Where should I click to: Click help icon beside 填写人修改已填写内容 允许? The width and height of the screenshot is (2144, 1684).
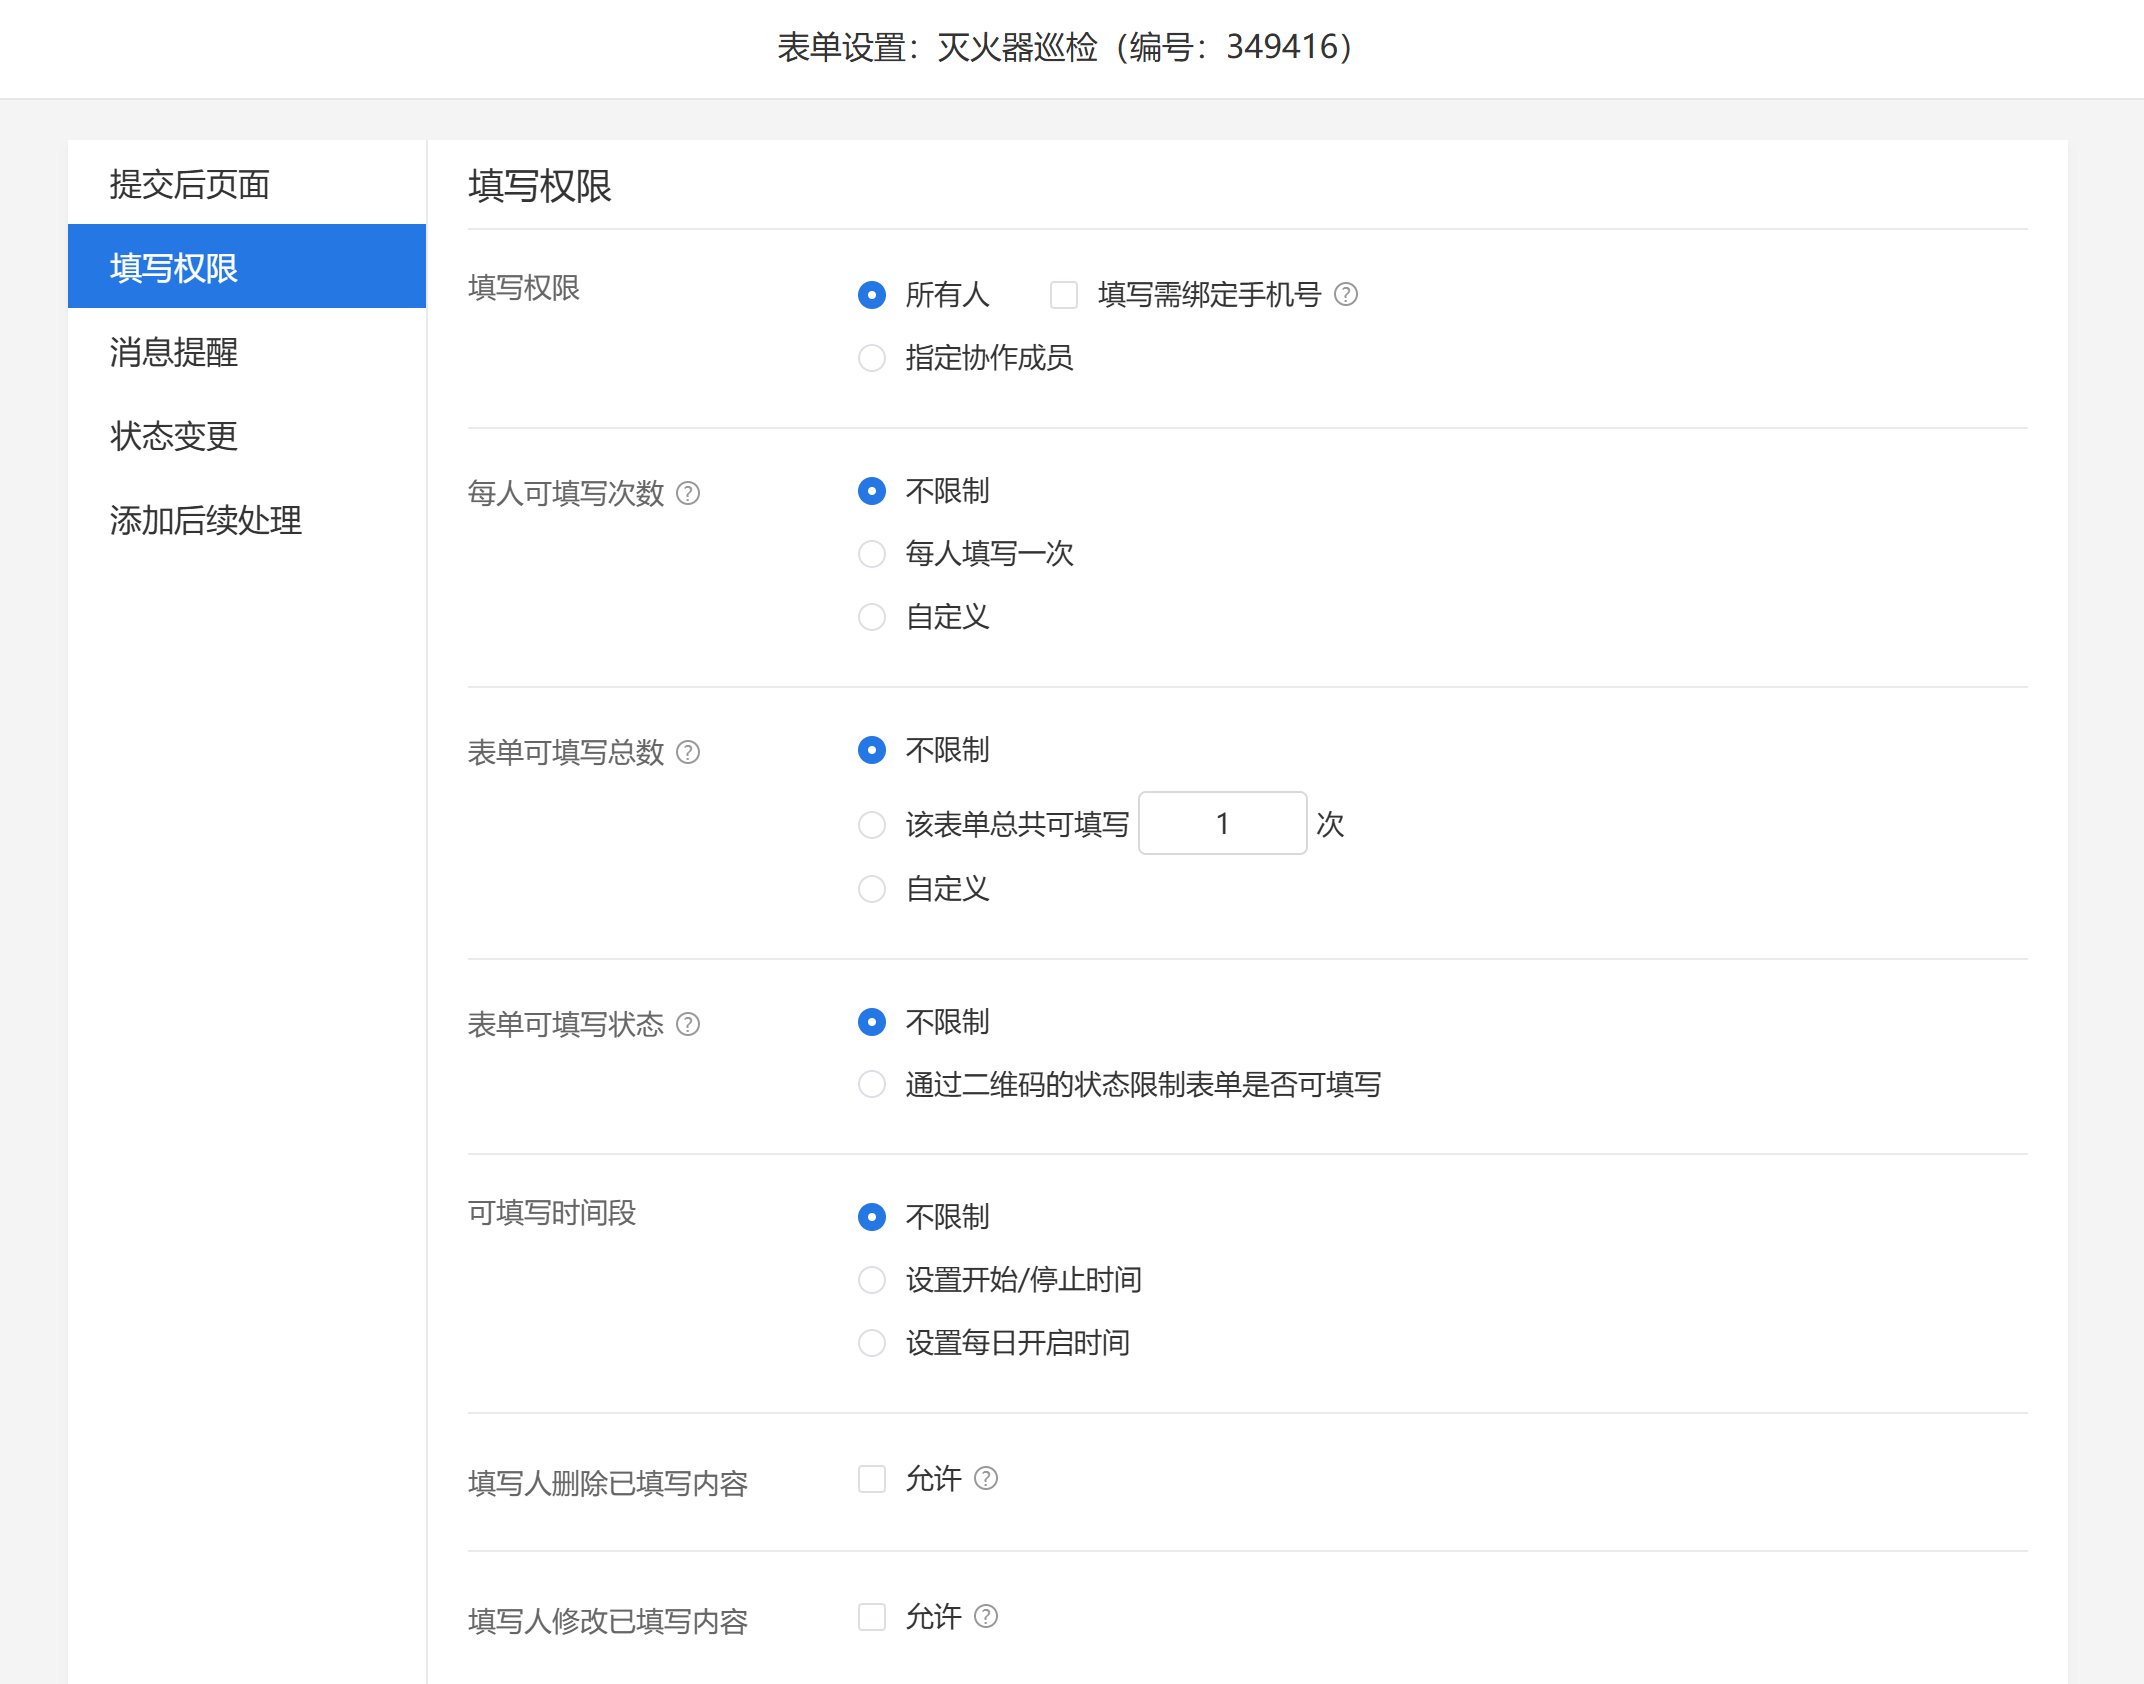pyautogui.click(x=986, y=1616)
